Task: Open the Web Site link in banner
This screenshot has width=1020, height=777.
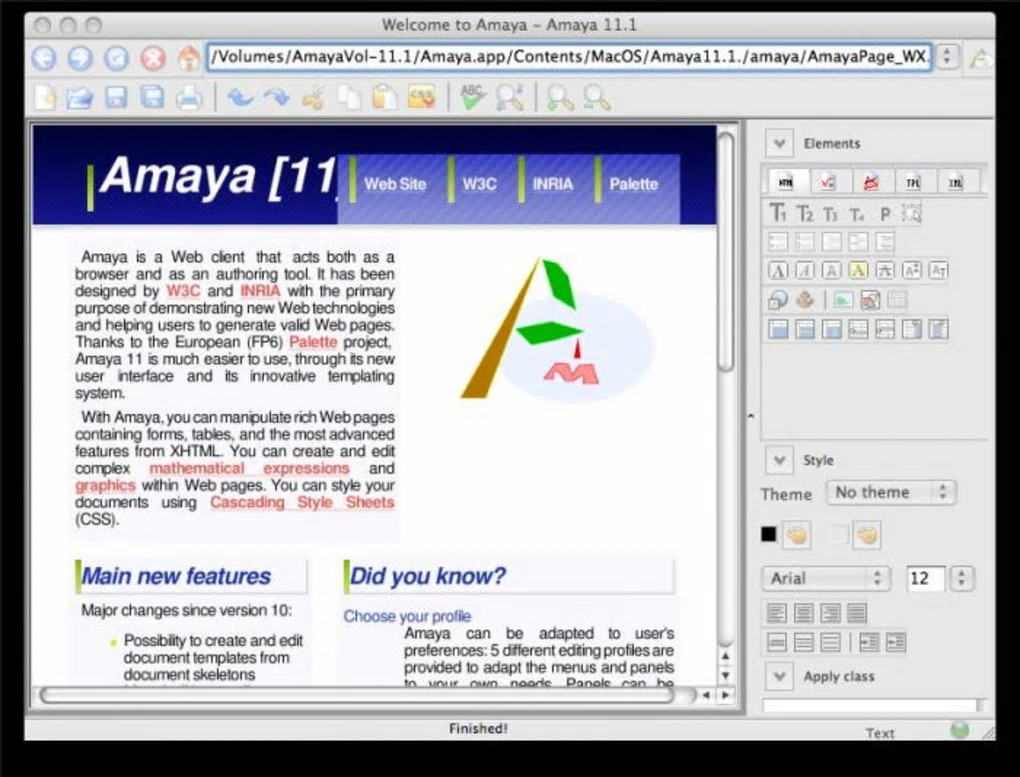Action: point(395,184)
